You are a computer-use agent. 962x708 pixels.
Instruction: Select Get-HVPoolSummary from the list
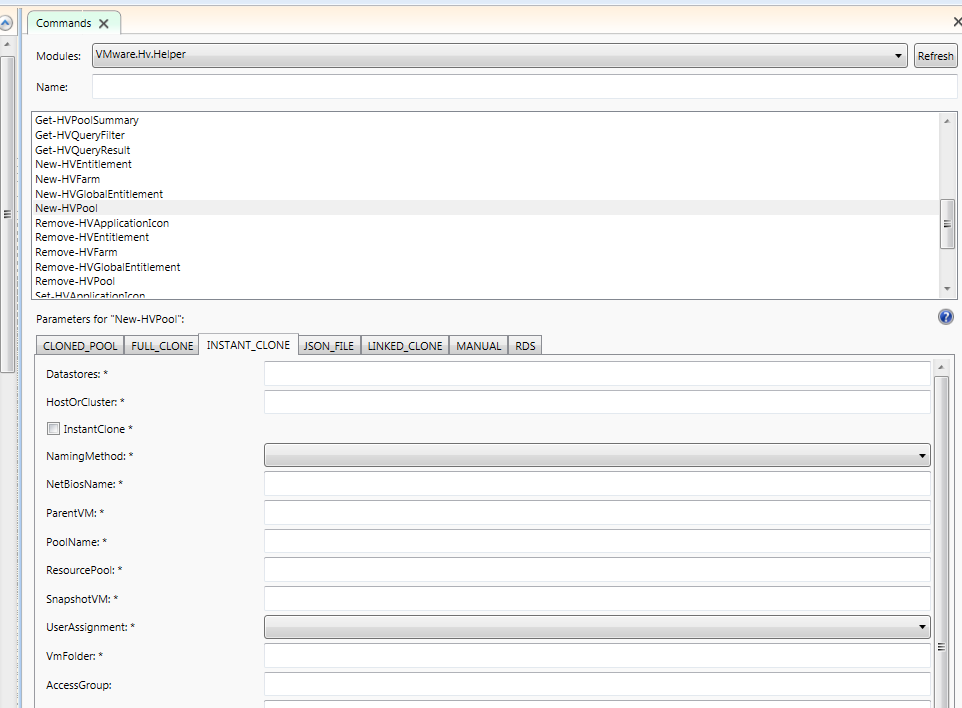click(84, 120)
